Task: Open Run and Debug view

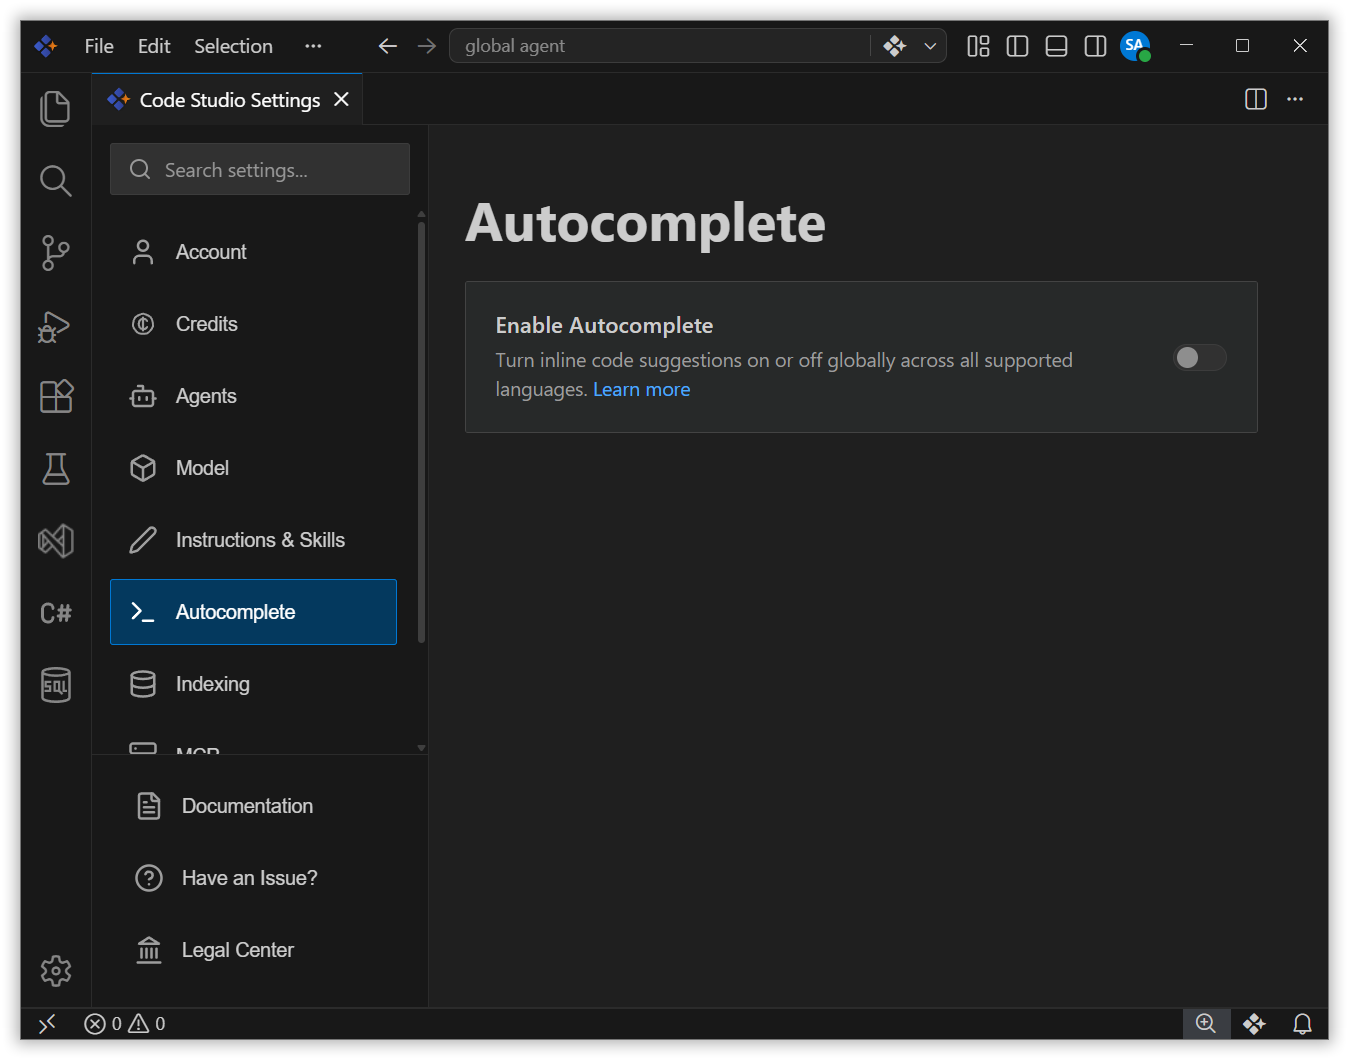Action: [x=55, y=325]
